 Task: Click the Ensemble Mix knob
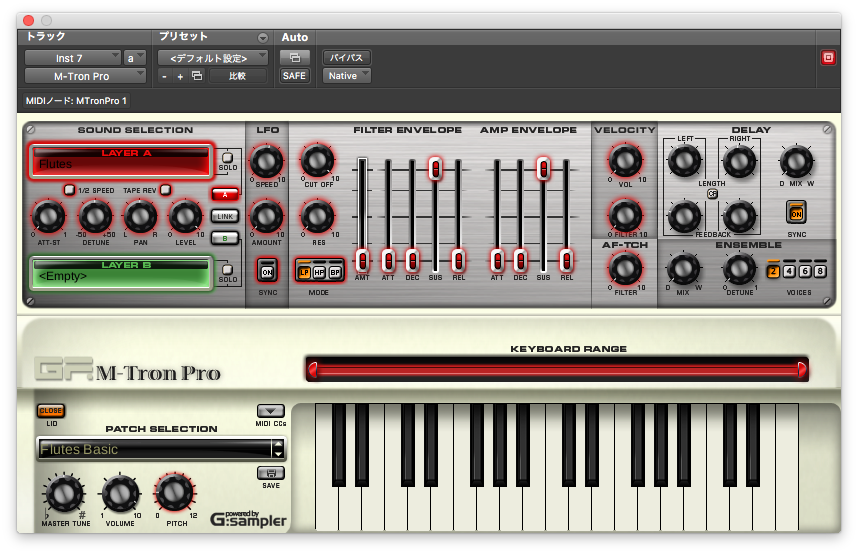(x=683, y=269)
